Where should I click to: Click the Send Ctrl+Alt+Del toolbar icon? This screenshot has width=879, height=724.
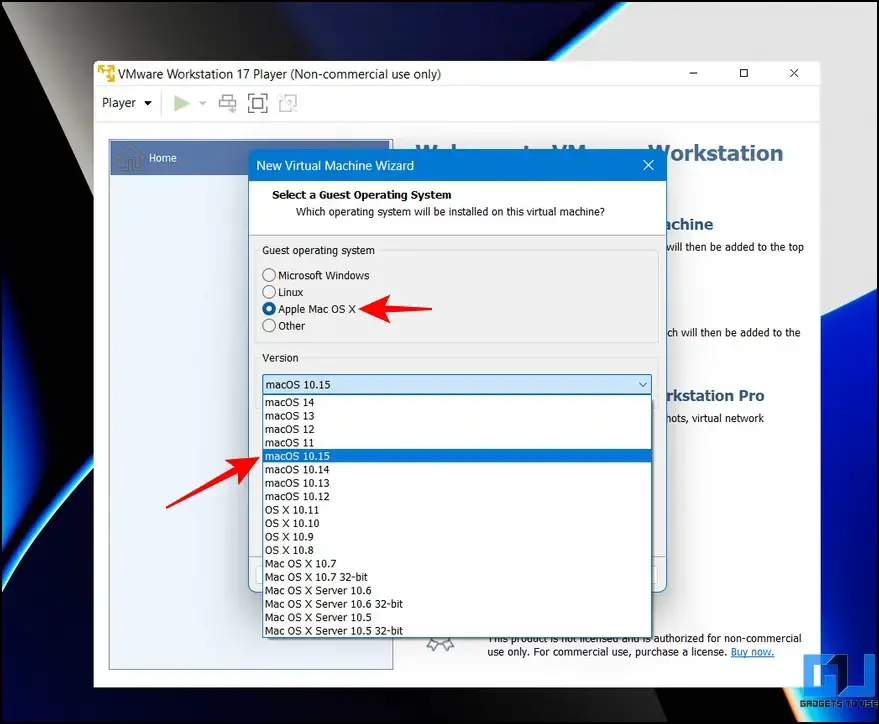coord(227,103)
